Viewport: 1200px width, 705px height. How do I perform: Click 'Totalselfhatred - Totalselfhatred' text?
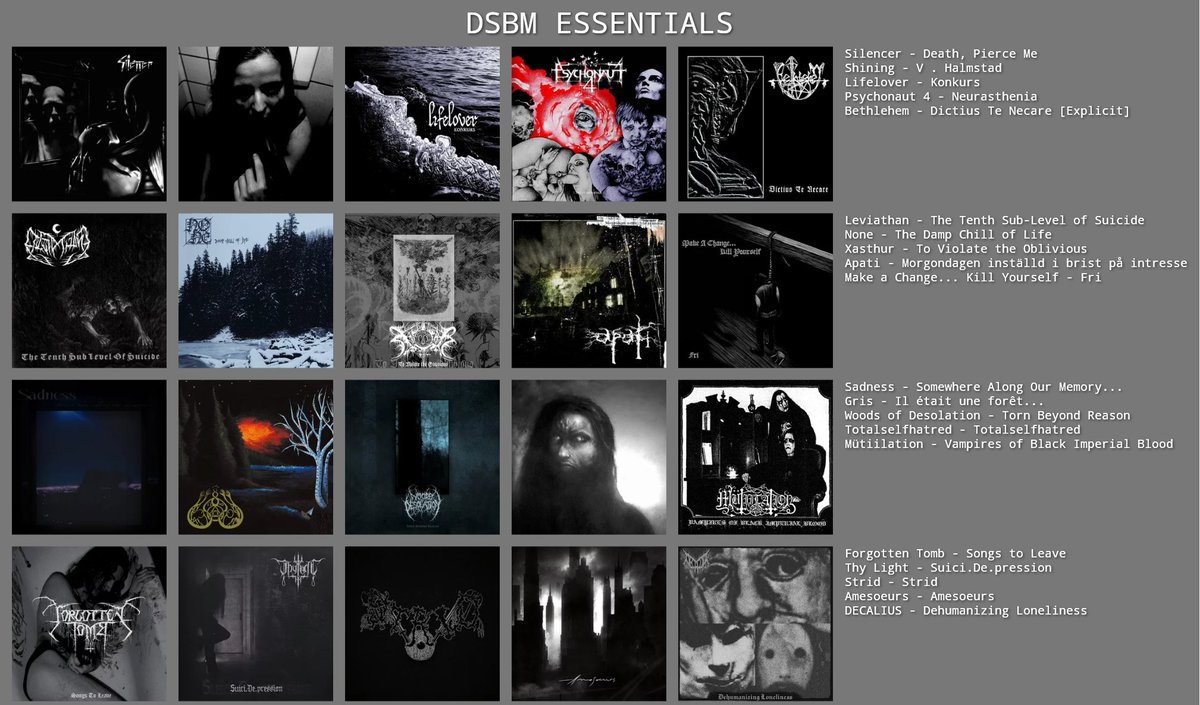click(x=962, y=430)
